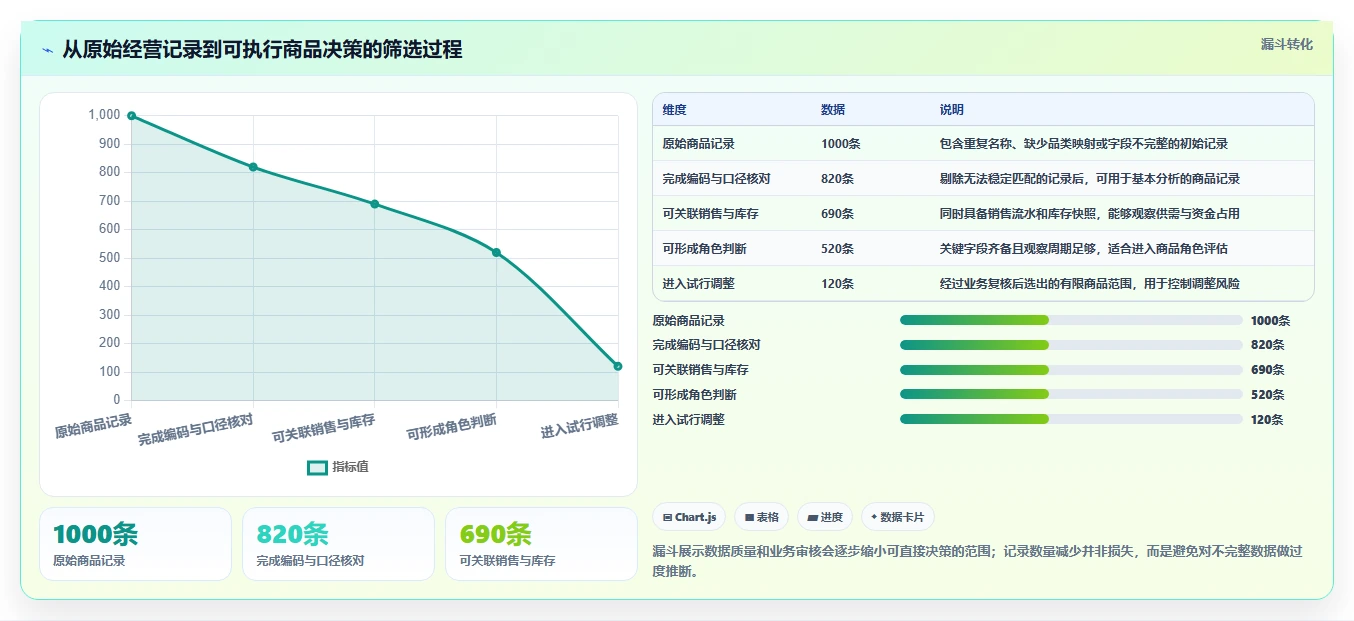The width and height of the screenshot is (1354, 621).
Task: Click the 1000条 cell in the table
Action: click(840, 144)
